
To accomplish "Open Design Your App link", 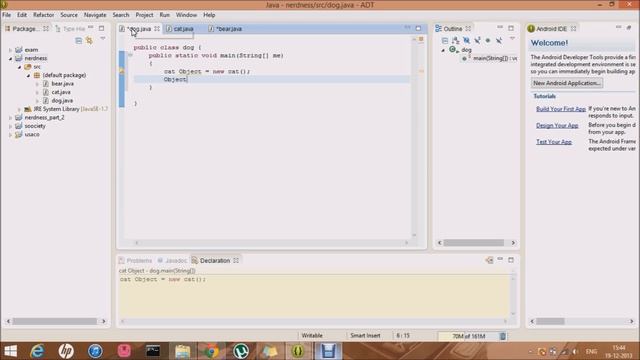I will [557, 125].
